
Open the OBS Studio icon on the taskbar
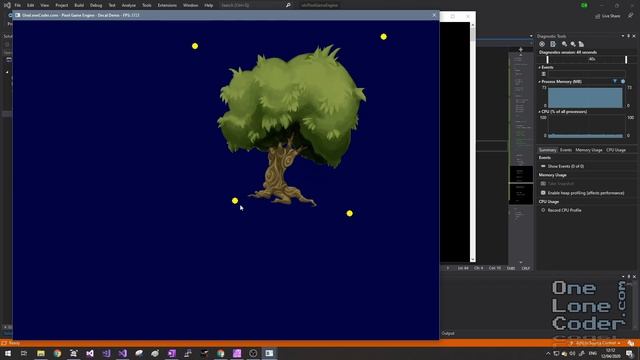(253, 353)
